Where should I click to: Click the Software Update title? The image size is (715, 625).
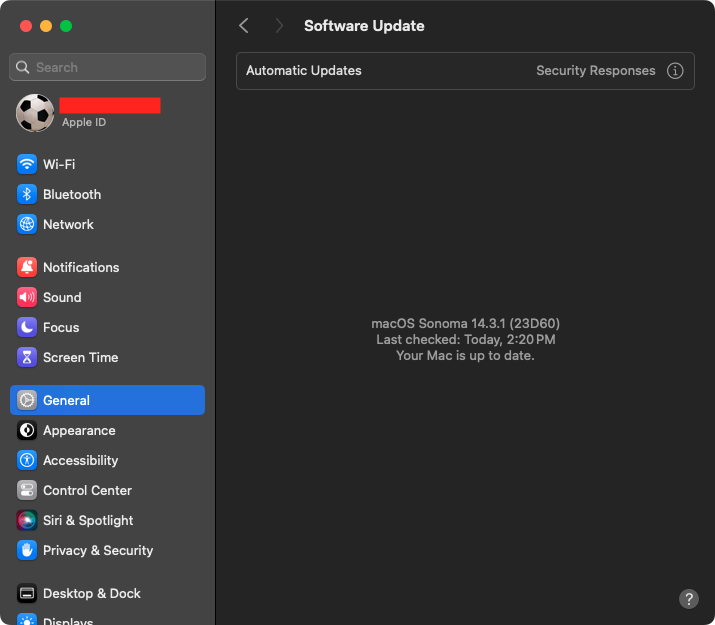click(364, 26)
